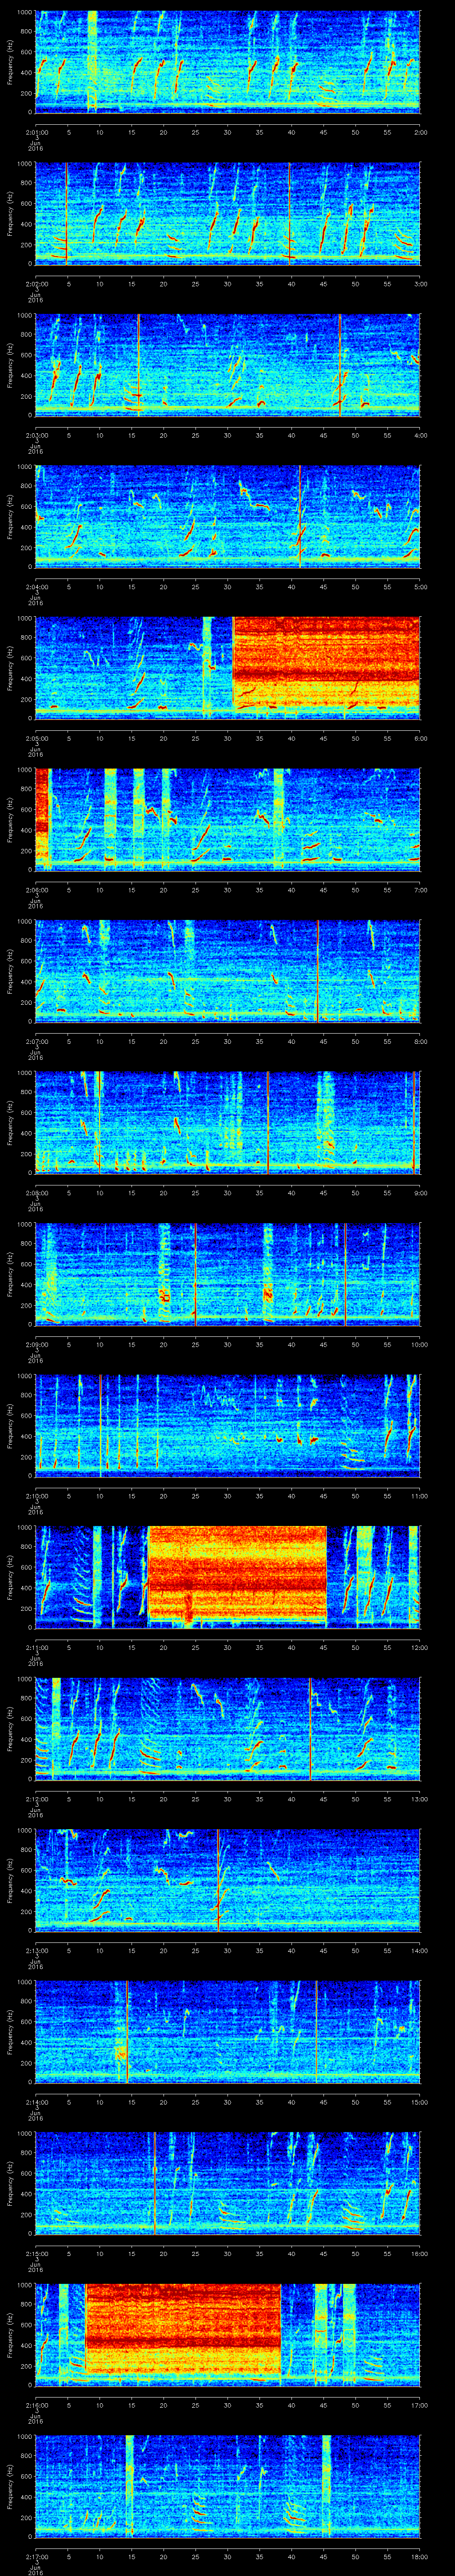Viewport: 455px width, 2576px height.
Task: Click the "2:13:00" start time label
Action: pyautogui.click(x=37, y=1950)
